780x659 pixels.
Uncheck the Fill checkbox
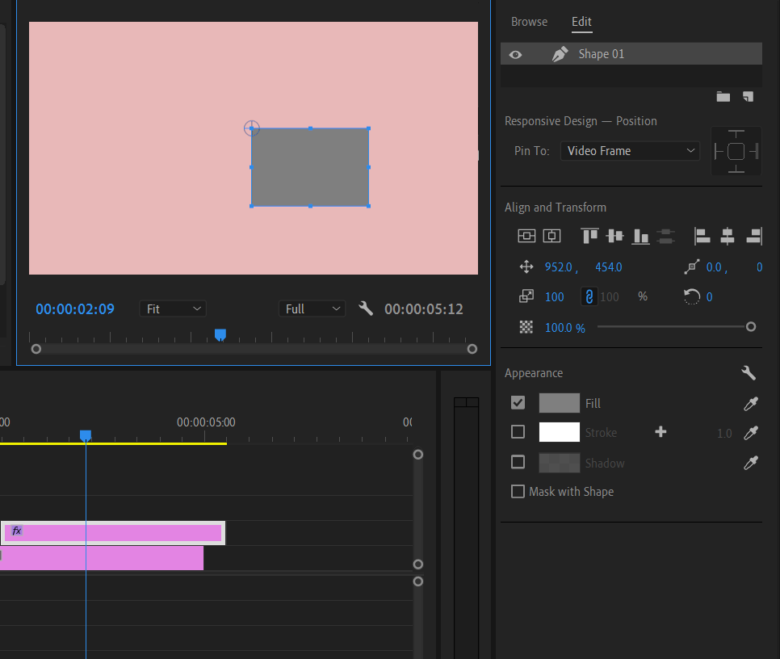(518, 402)
